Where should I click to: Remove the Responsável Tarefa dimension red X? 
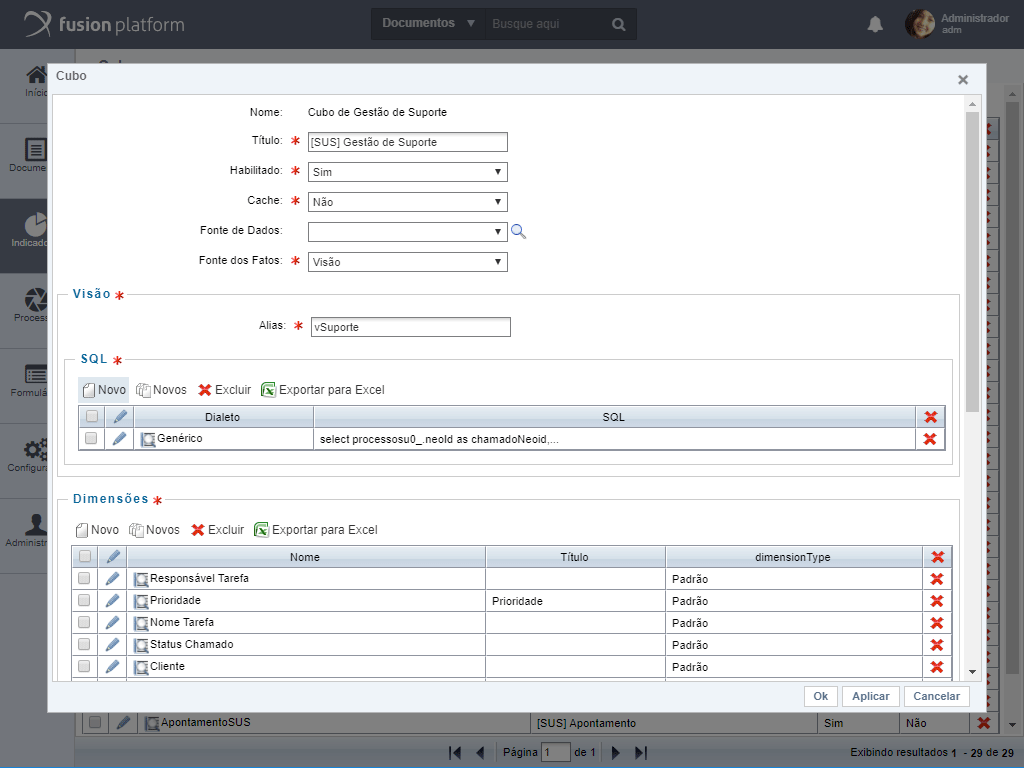(x=937, y=579)
